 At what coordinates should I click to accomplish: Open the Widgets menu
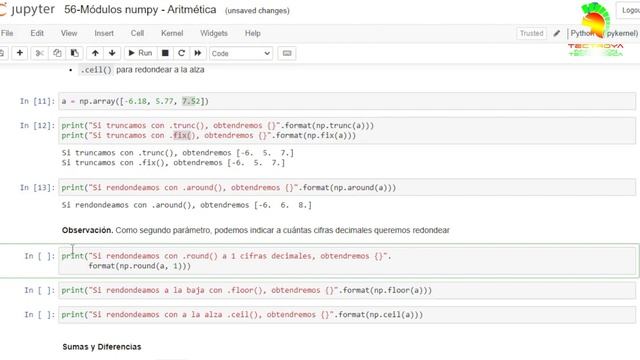(213, 33)
